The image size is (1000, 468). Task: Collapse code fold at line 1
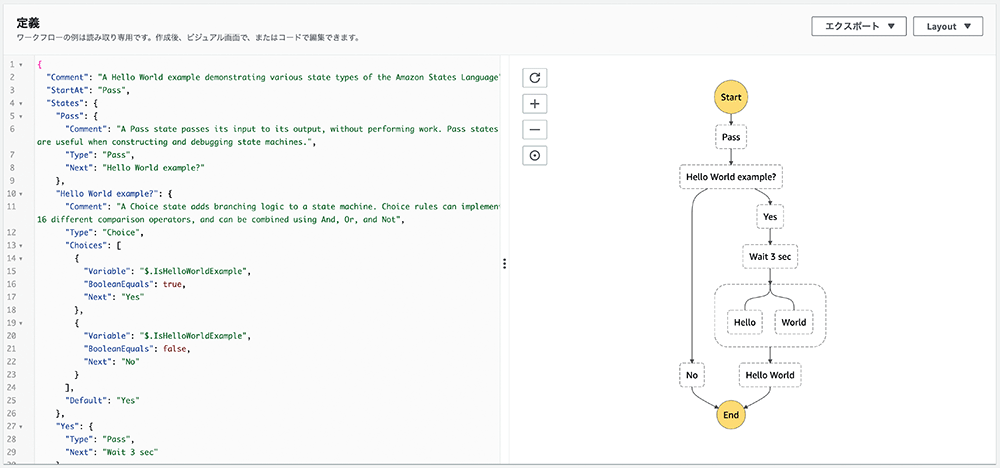point(21,65)
